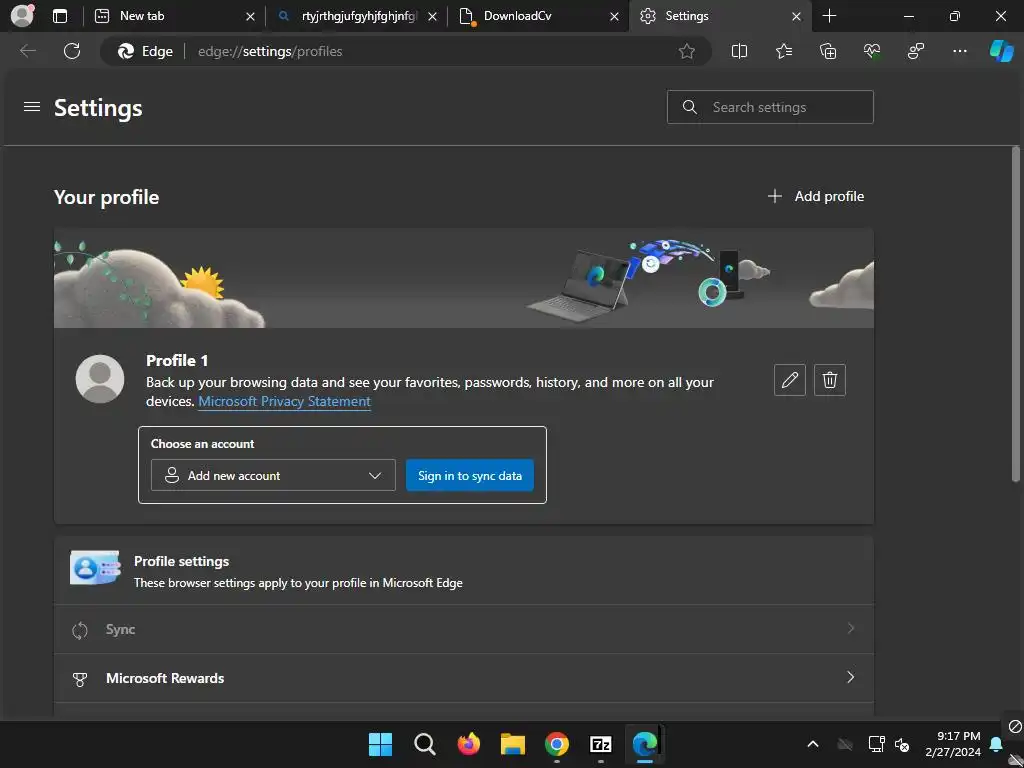Launch Google Chrome from the taskbar

(x=557, y=744)
